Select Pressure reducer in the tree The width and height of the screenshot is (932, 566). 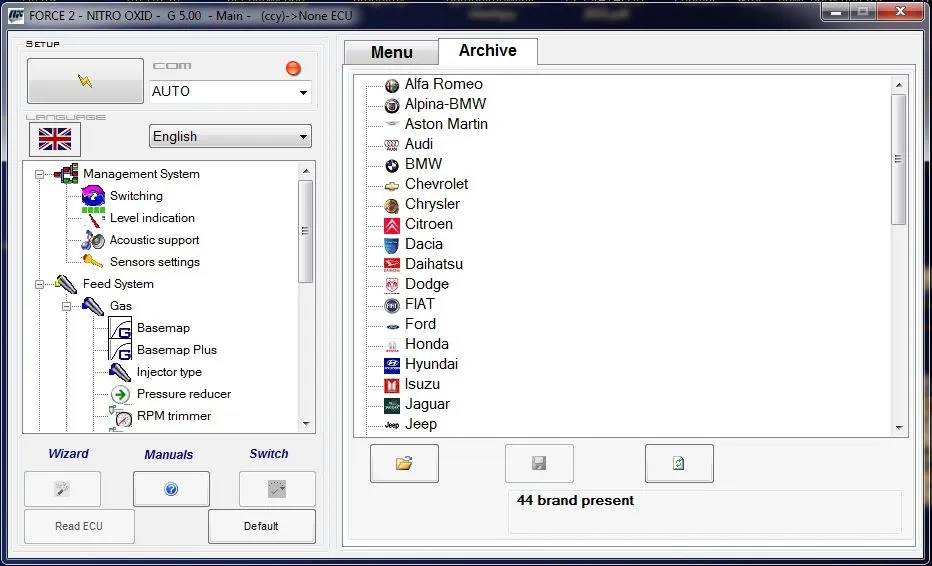click(183, 394)
